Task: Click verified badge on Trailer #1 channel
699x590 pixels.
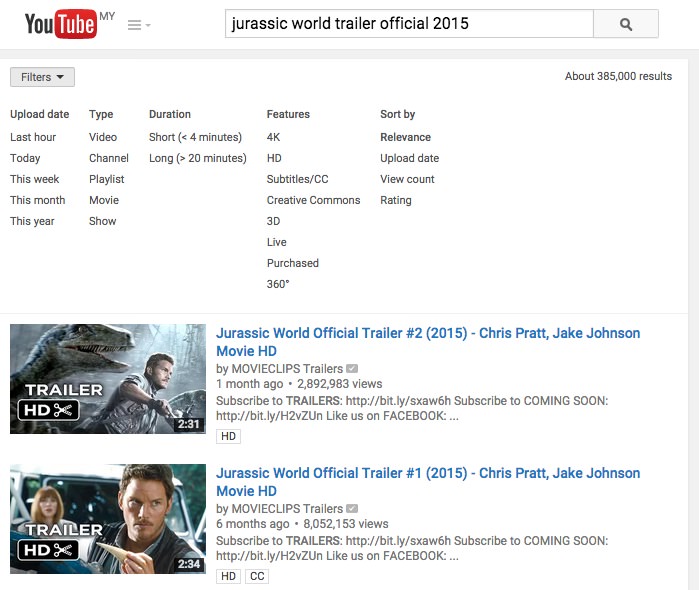Action: coord(352,509)
